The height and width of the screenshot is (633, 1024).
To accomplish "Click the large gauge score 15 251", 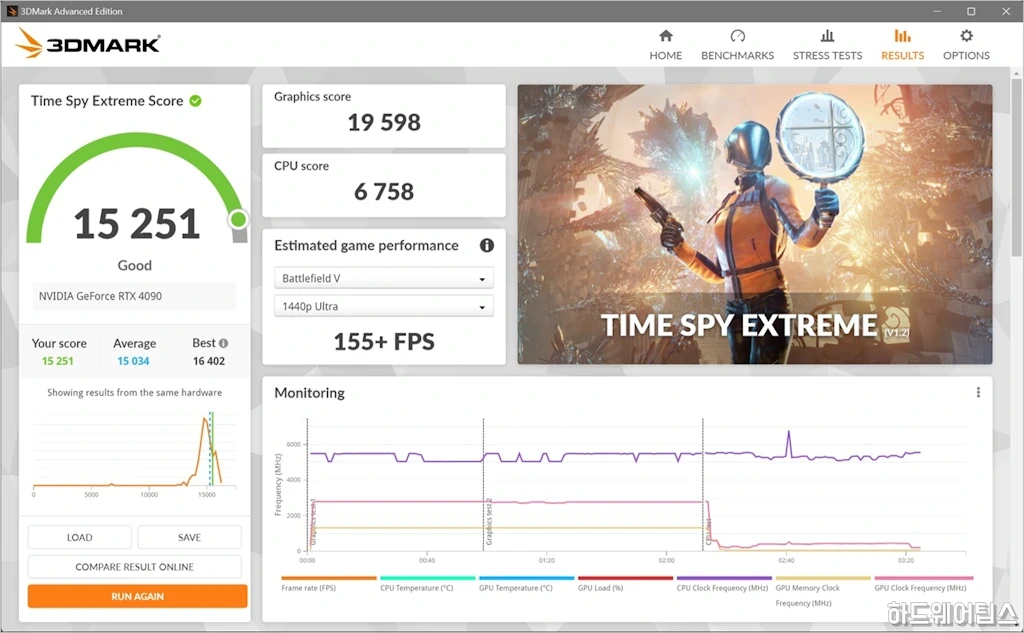I will click(136, 223).
